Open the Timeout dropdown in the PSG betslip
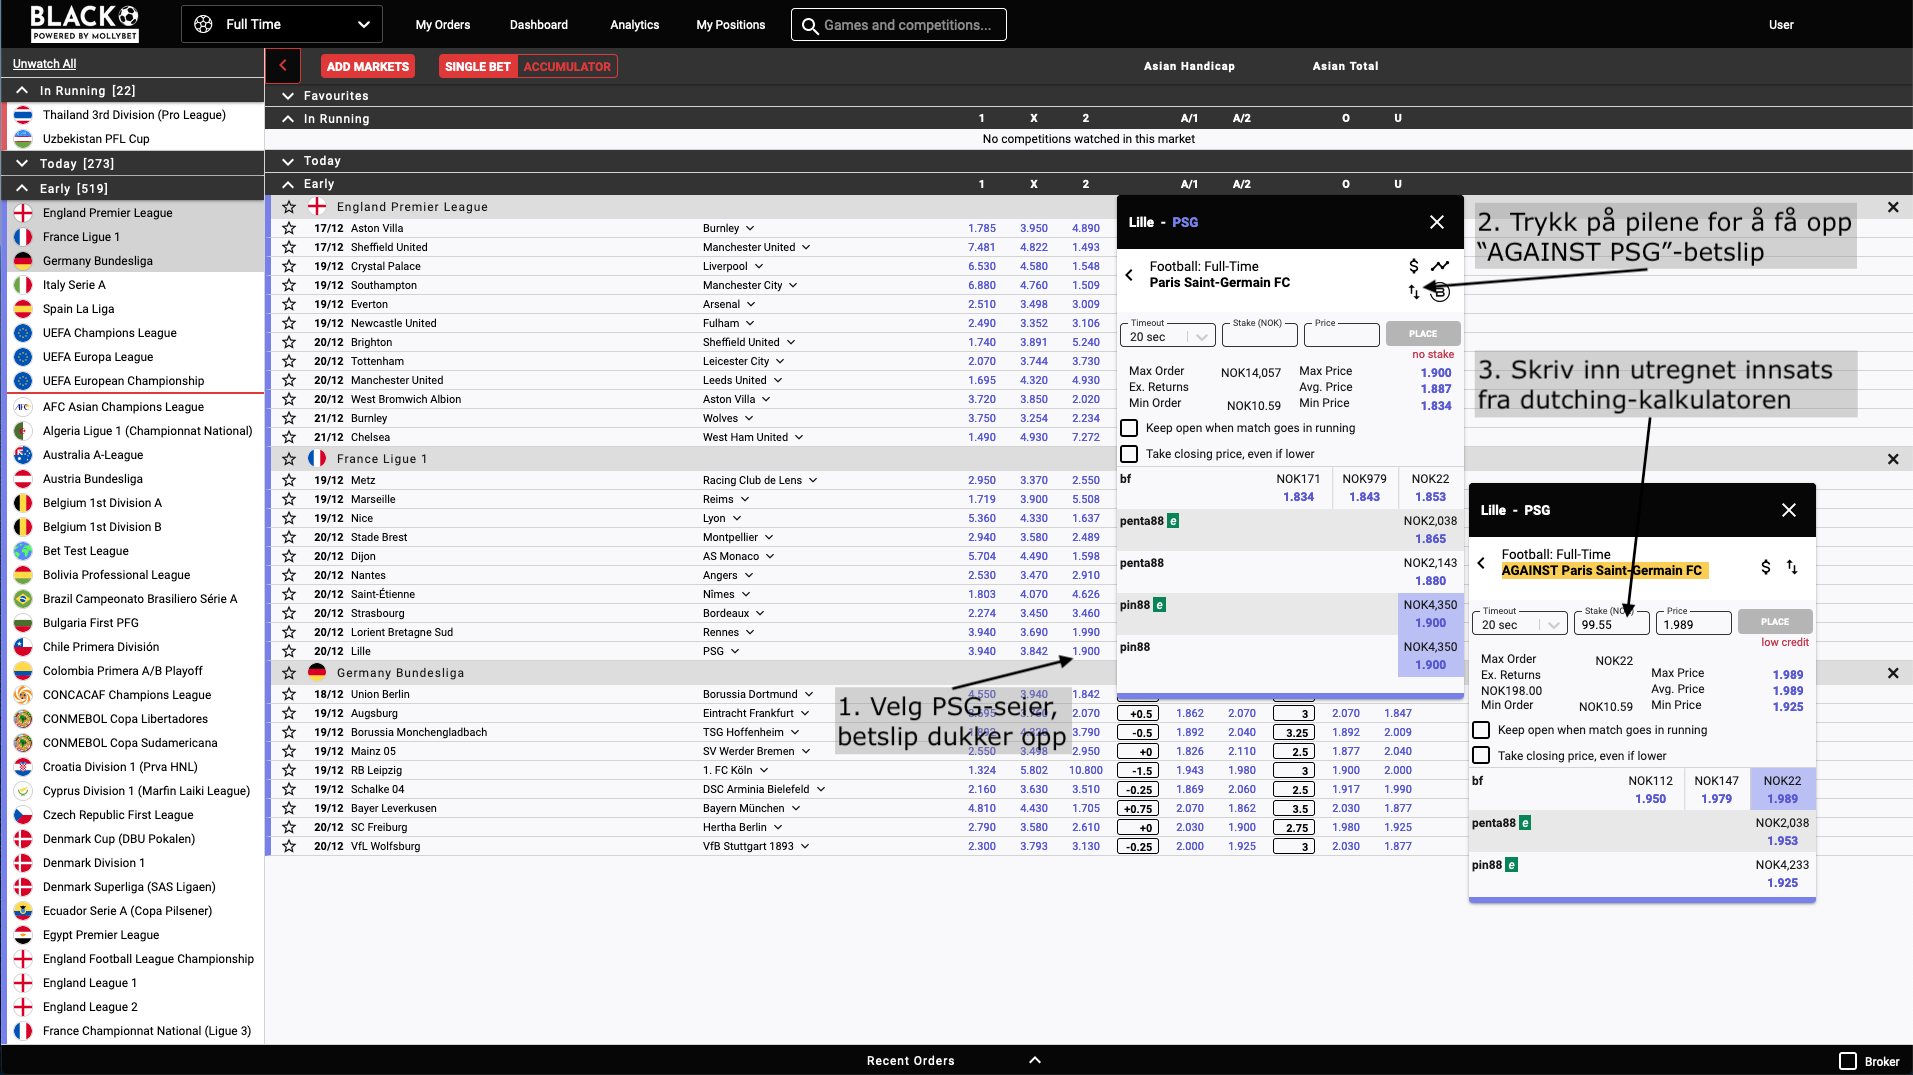Image resolution: width=1913 pixels, height=1075 pixels. coord(1168,336)
